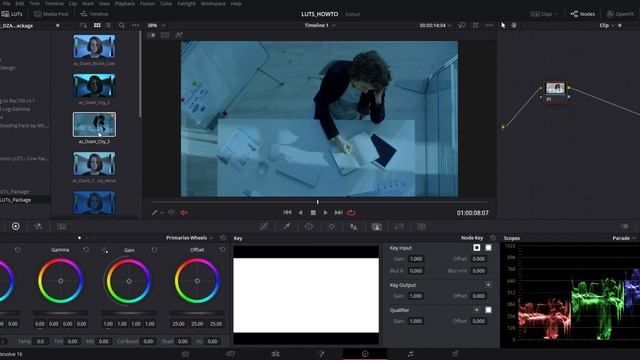Reset the Gain color wheel
This screenshot has height=360, width=640.
(x=154, y=250)
